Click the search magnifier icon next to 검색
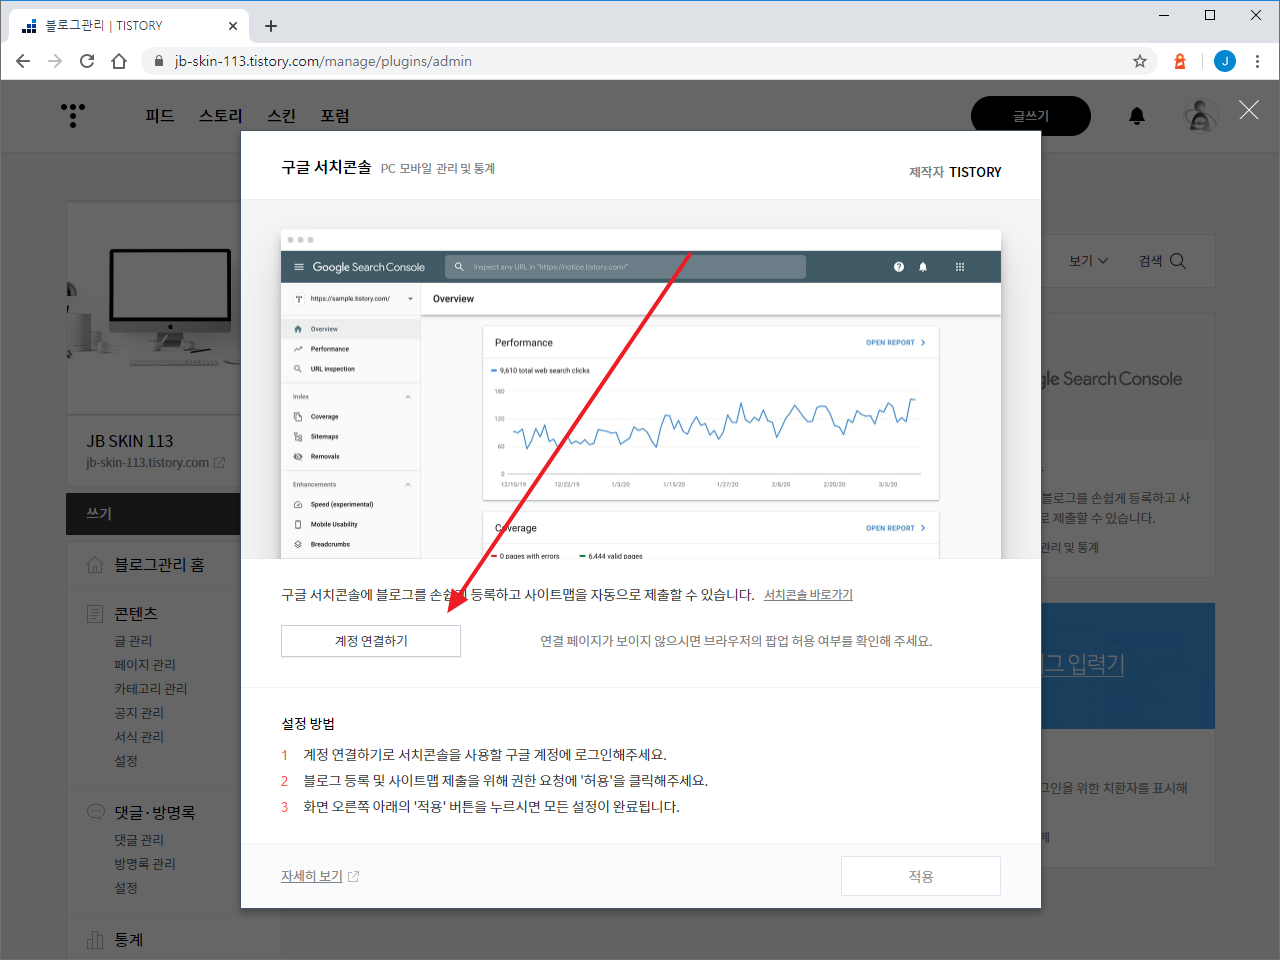Viewport: 1280px width, 960px height. tap(1178, 261)
